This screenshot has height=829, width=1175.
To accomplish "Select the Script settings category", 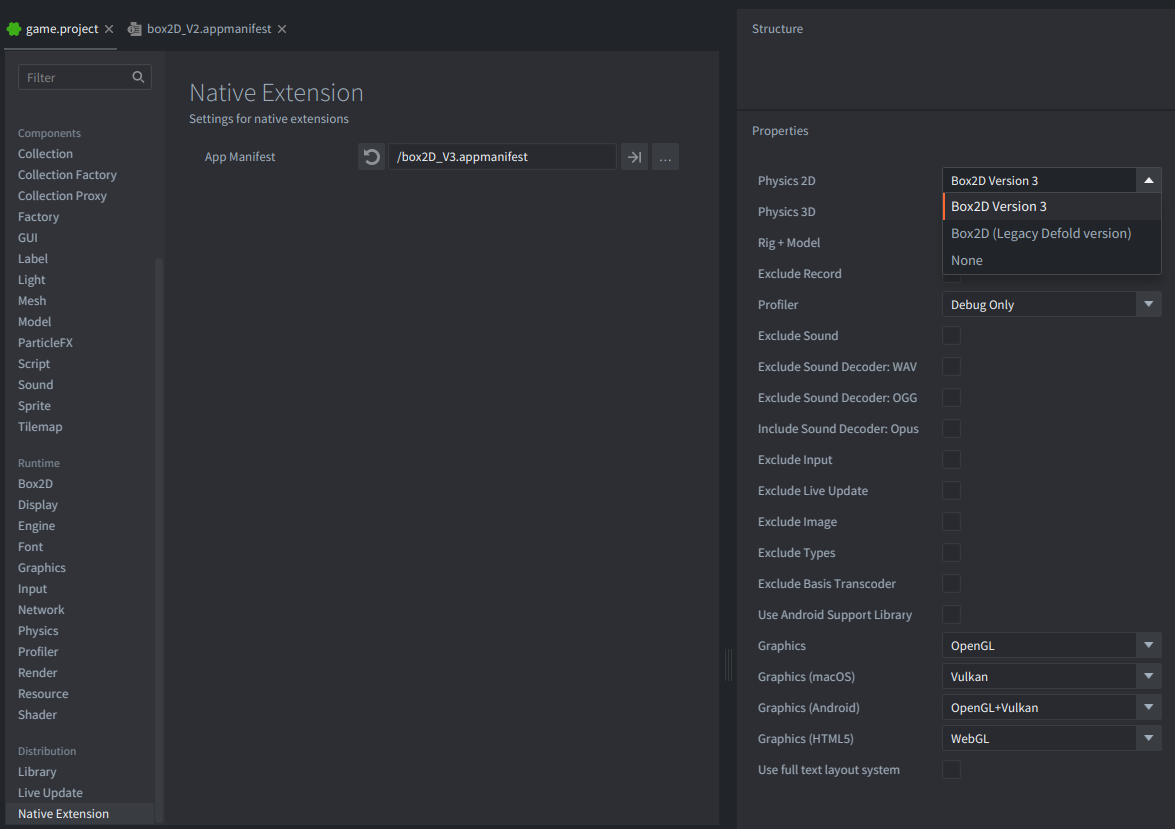I will coord(34,364).
